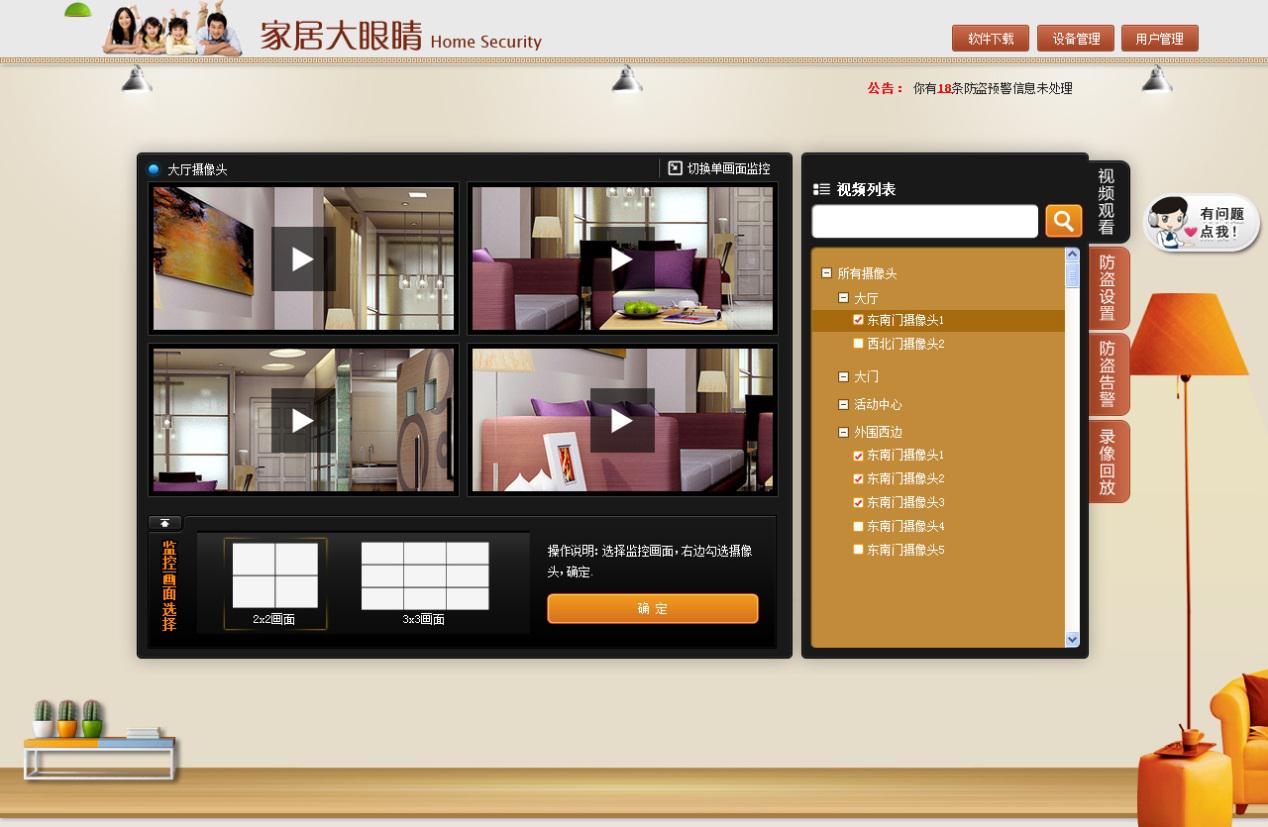Screen dimensions: 1268x827
Task: Choose the 3x3 screen layout icon
Action: [424, 576]
